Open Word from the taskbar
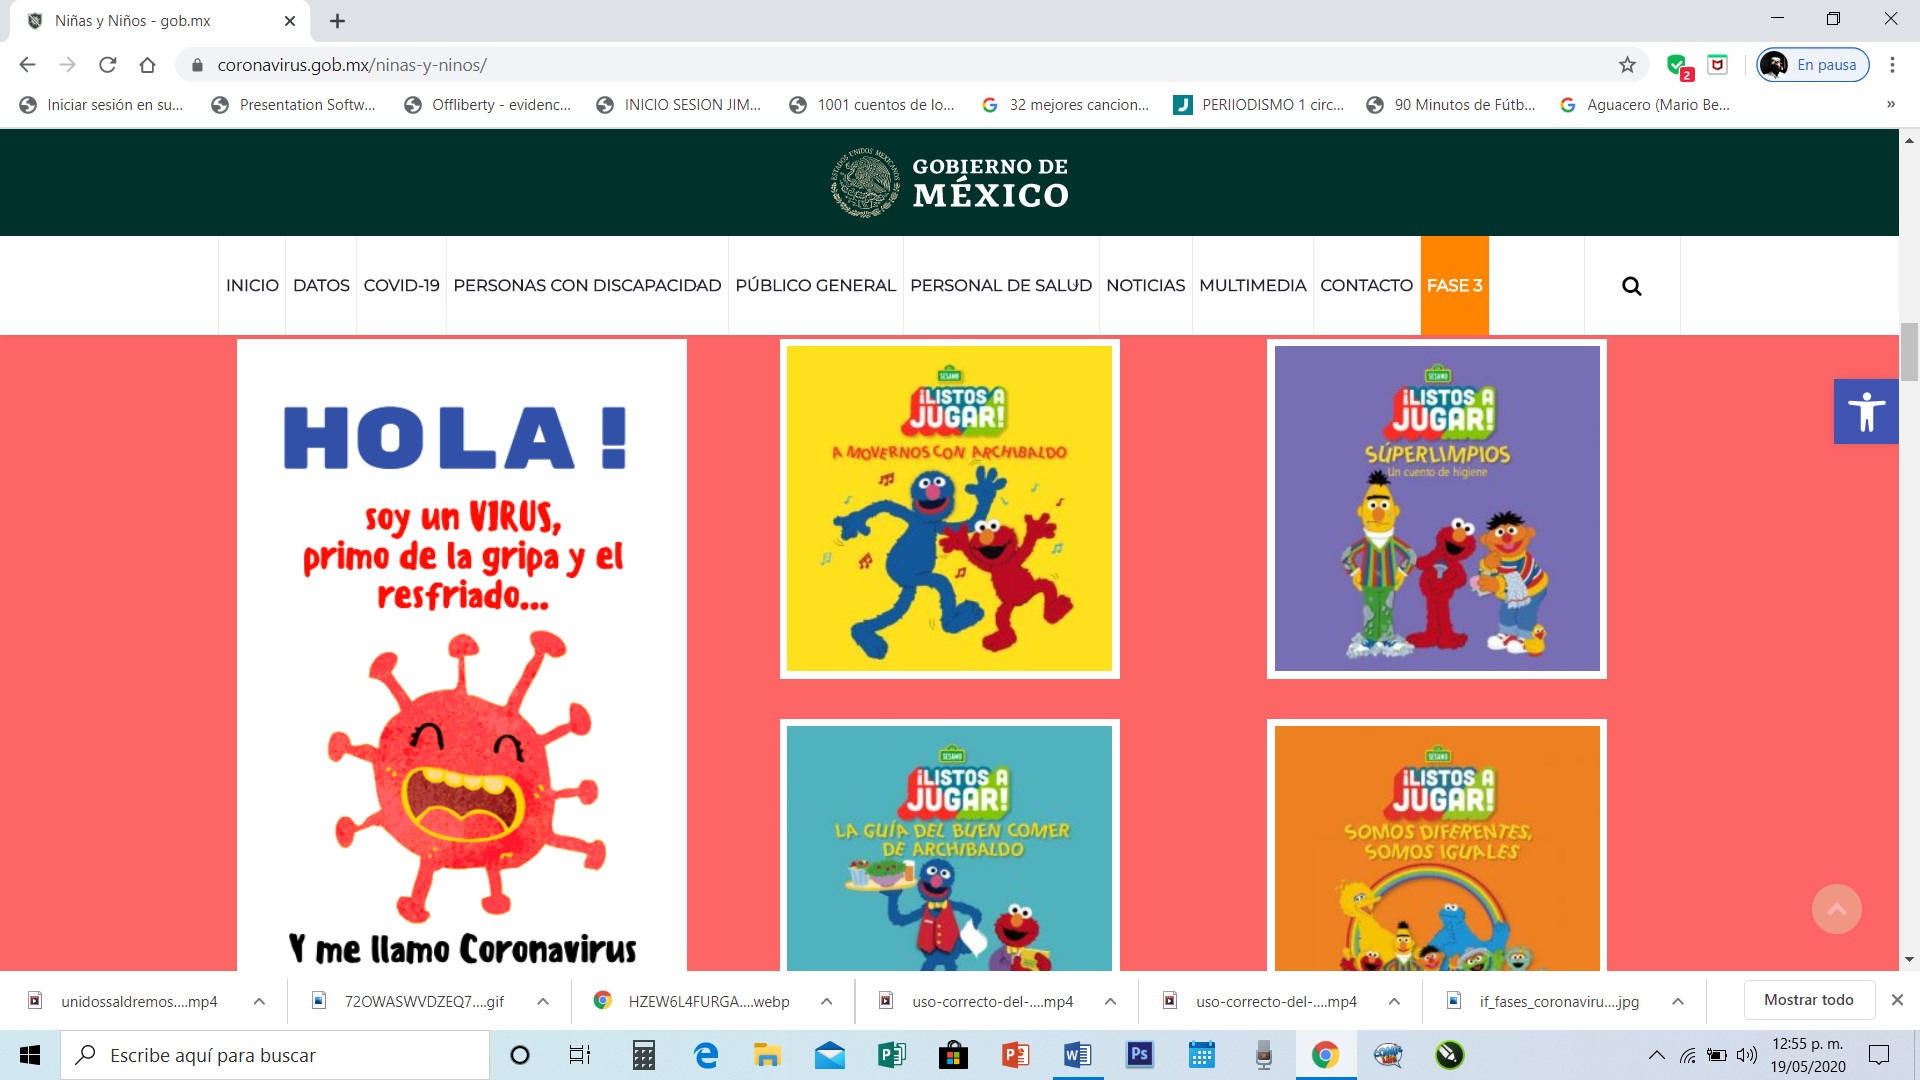The height and width of the screenshot is (1080, 1920). click(x=1077, y=1055)
